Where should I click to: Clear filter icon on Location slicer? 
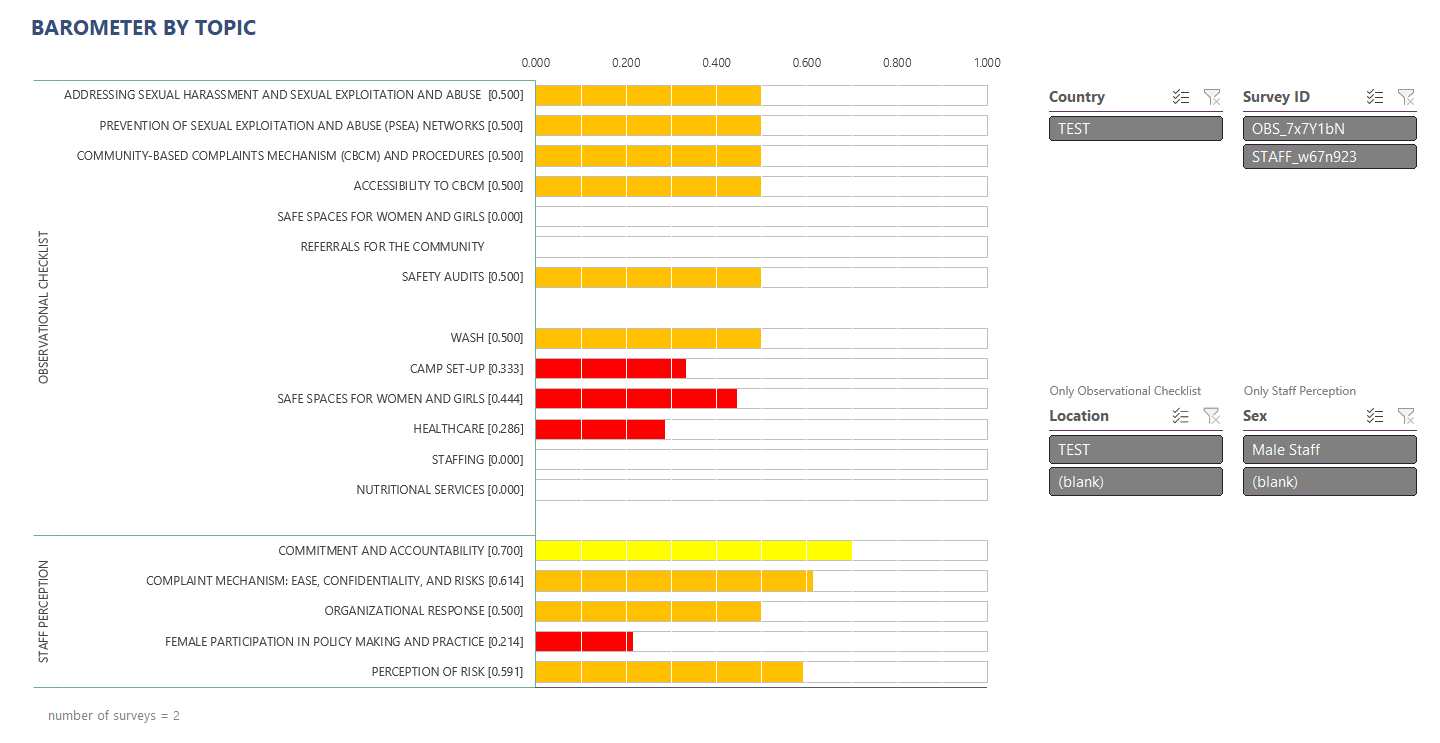(x=1212, y=416)
